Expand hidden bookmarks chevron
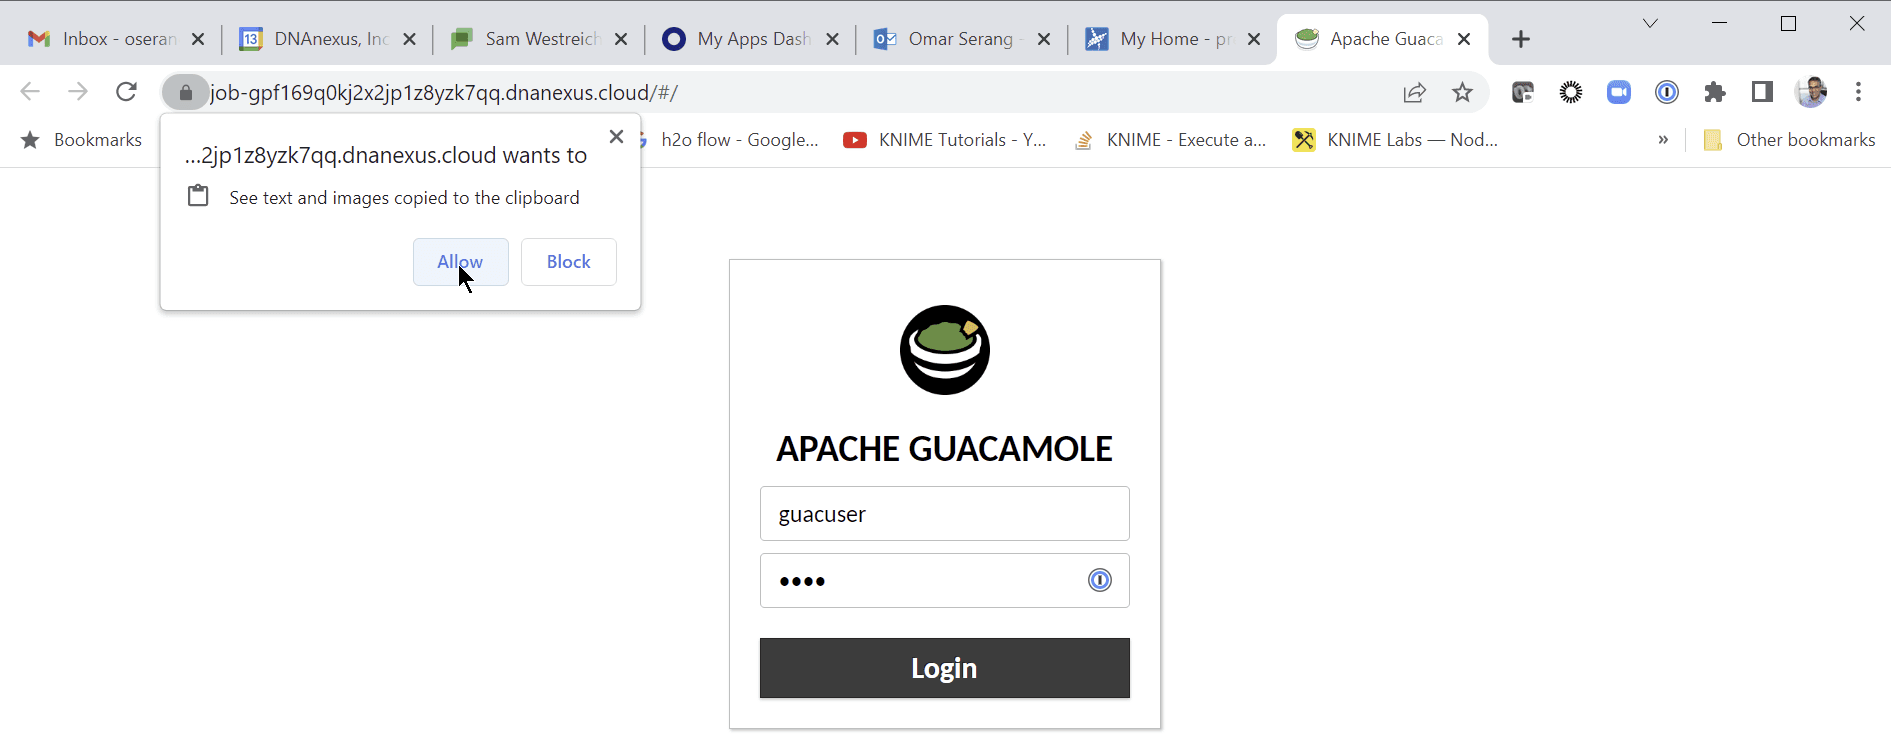The width and height of the screenshot is (1891, 756). point(1663,140)
